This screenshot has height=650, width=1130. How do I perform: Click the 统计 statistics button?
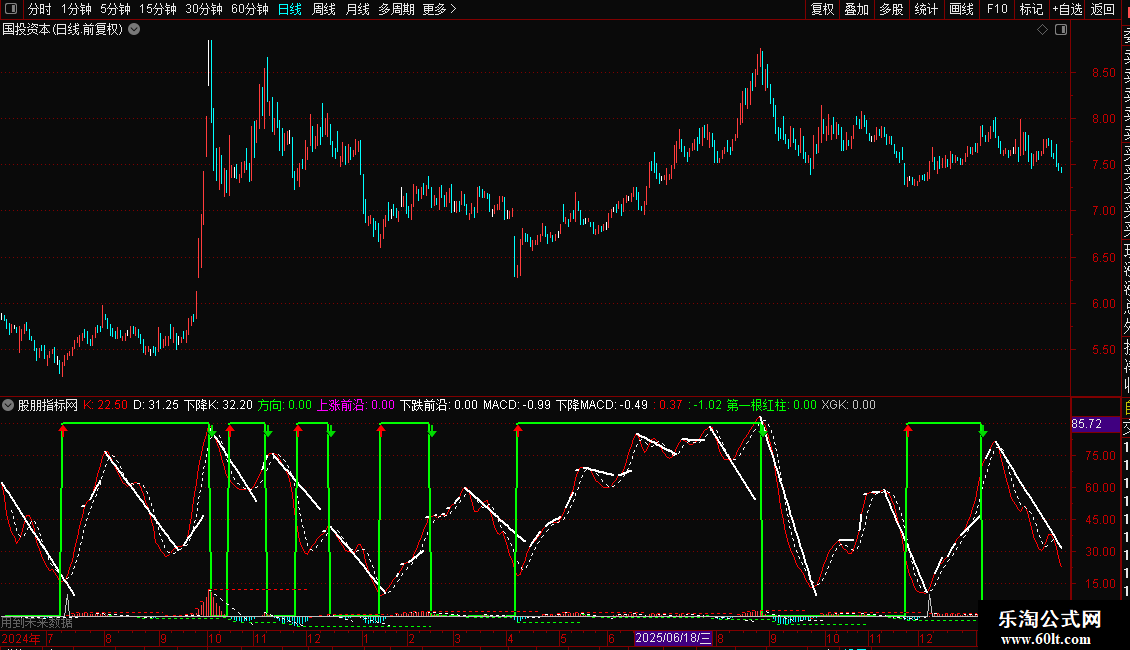point(926,9)
